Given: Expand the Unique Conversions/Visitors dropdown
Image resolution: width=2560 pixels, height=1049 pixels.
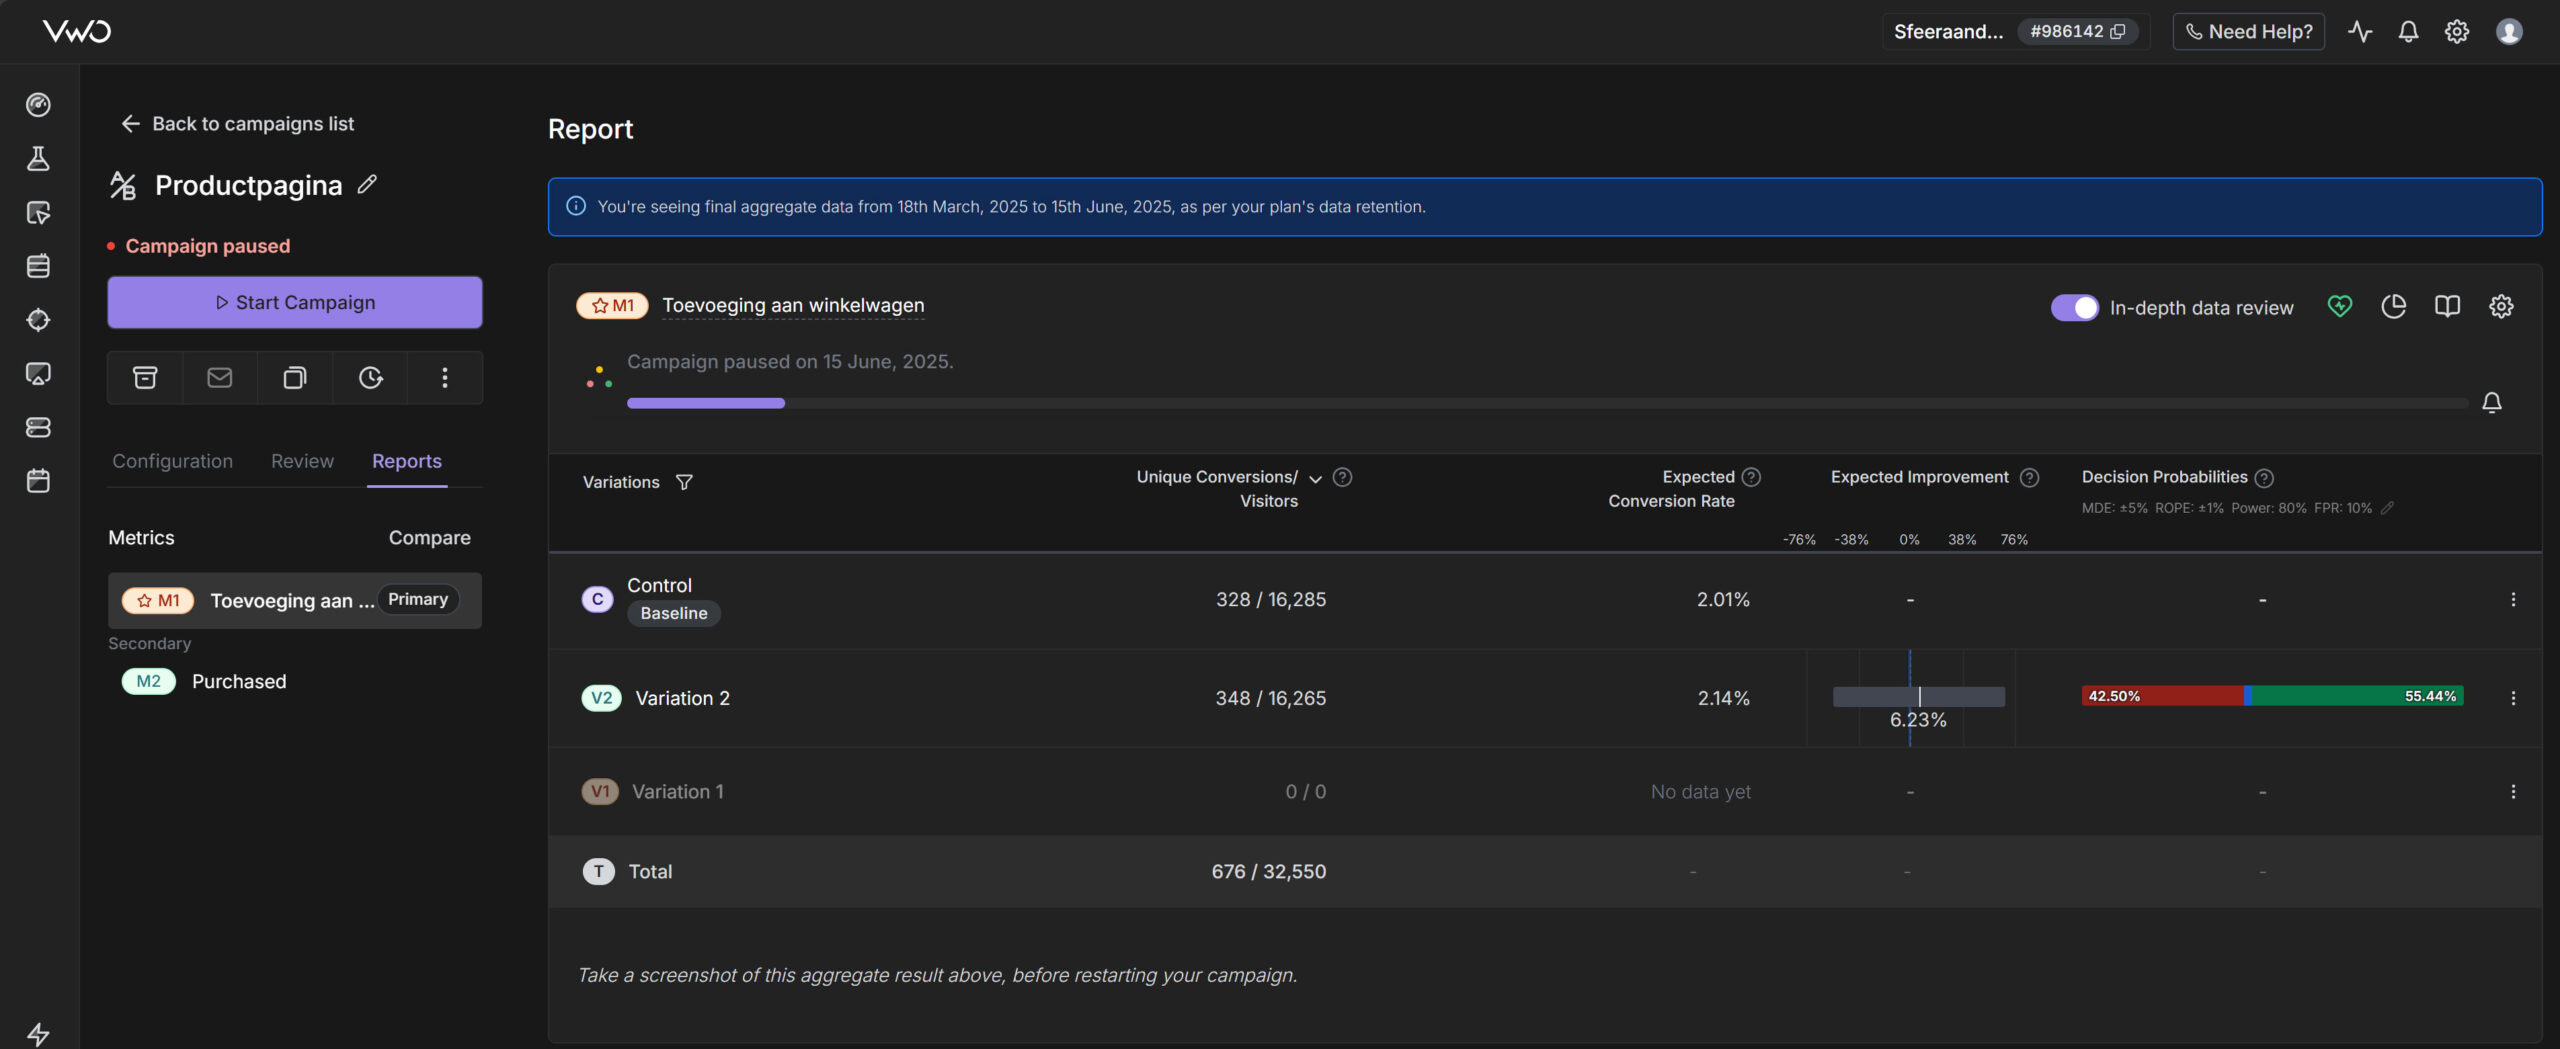Looking at the screenshot, I should tap(1315, 479).
